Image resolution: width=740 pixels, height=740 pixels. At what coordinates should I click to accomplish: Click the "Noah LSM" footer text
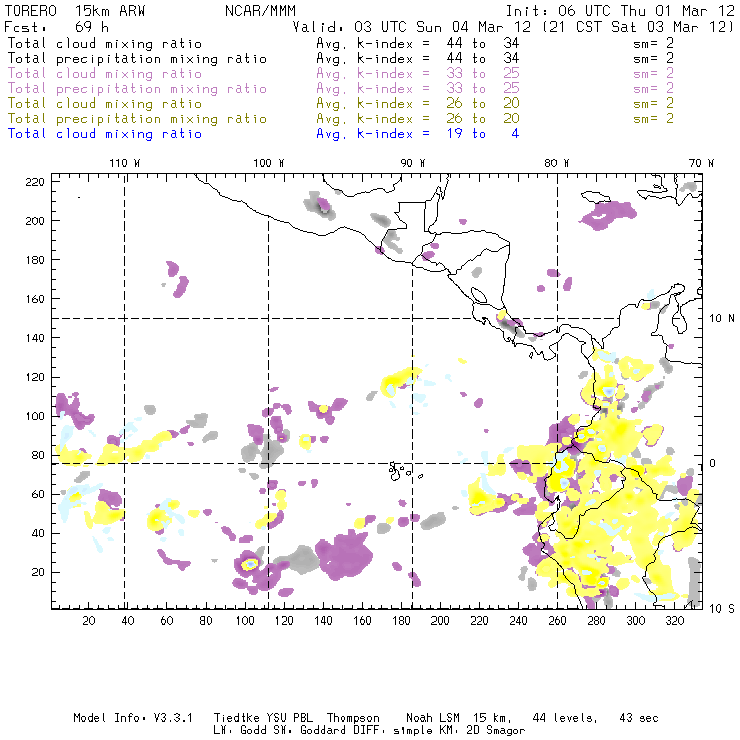433,718
